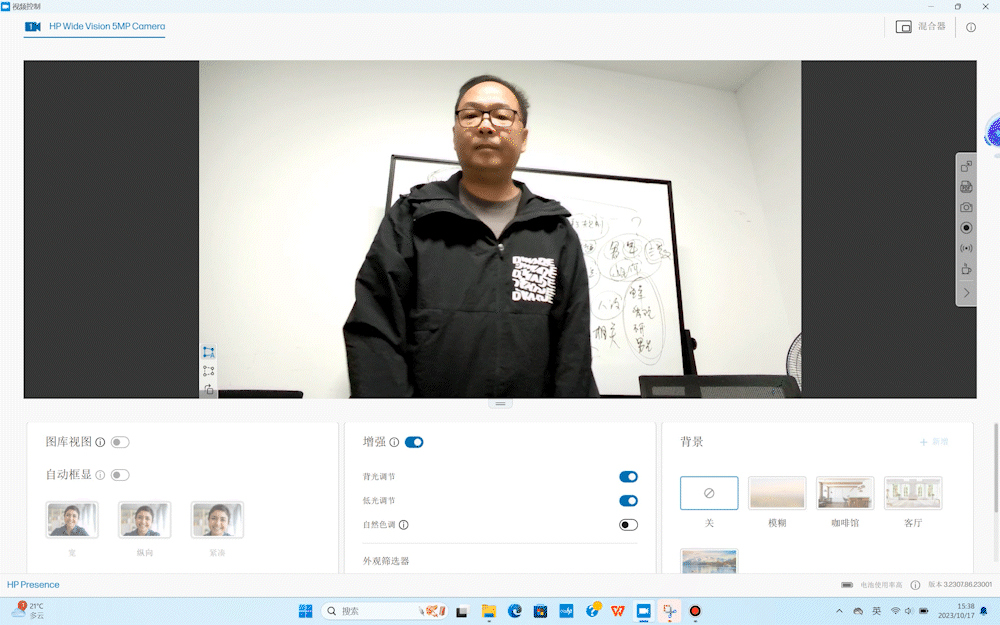Collapse the panel using the video divider handle
1000x625 pixels.
coord(502,403)
